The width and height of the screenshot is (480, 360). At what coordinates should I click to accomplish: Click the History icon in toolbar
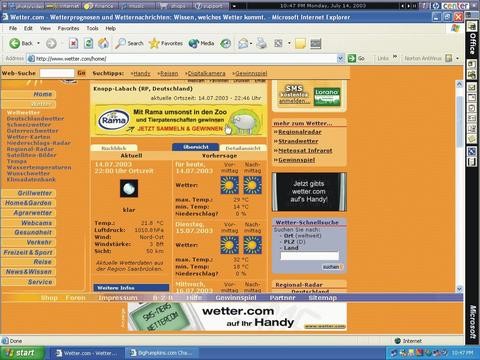(226, 43)
